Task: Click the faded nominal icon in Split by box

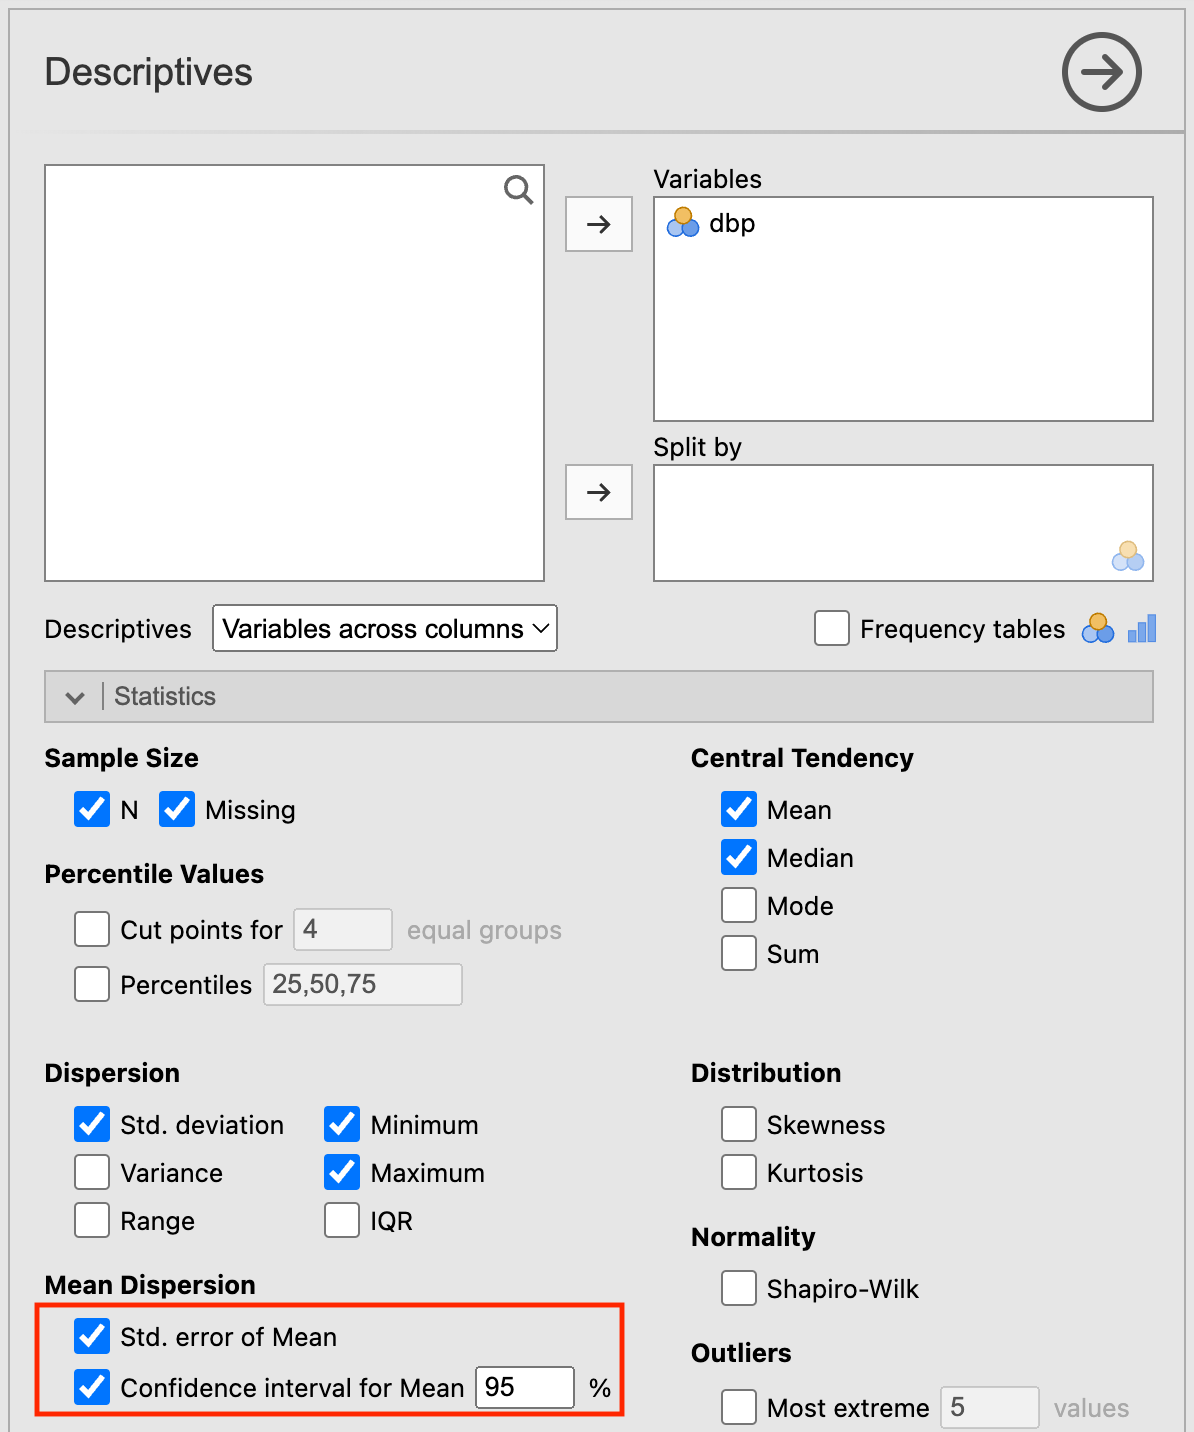Action: [1127, 556]
